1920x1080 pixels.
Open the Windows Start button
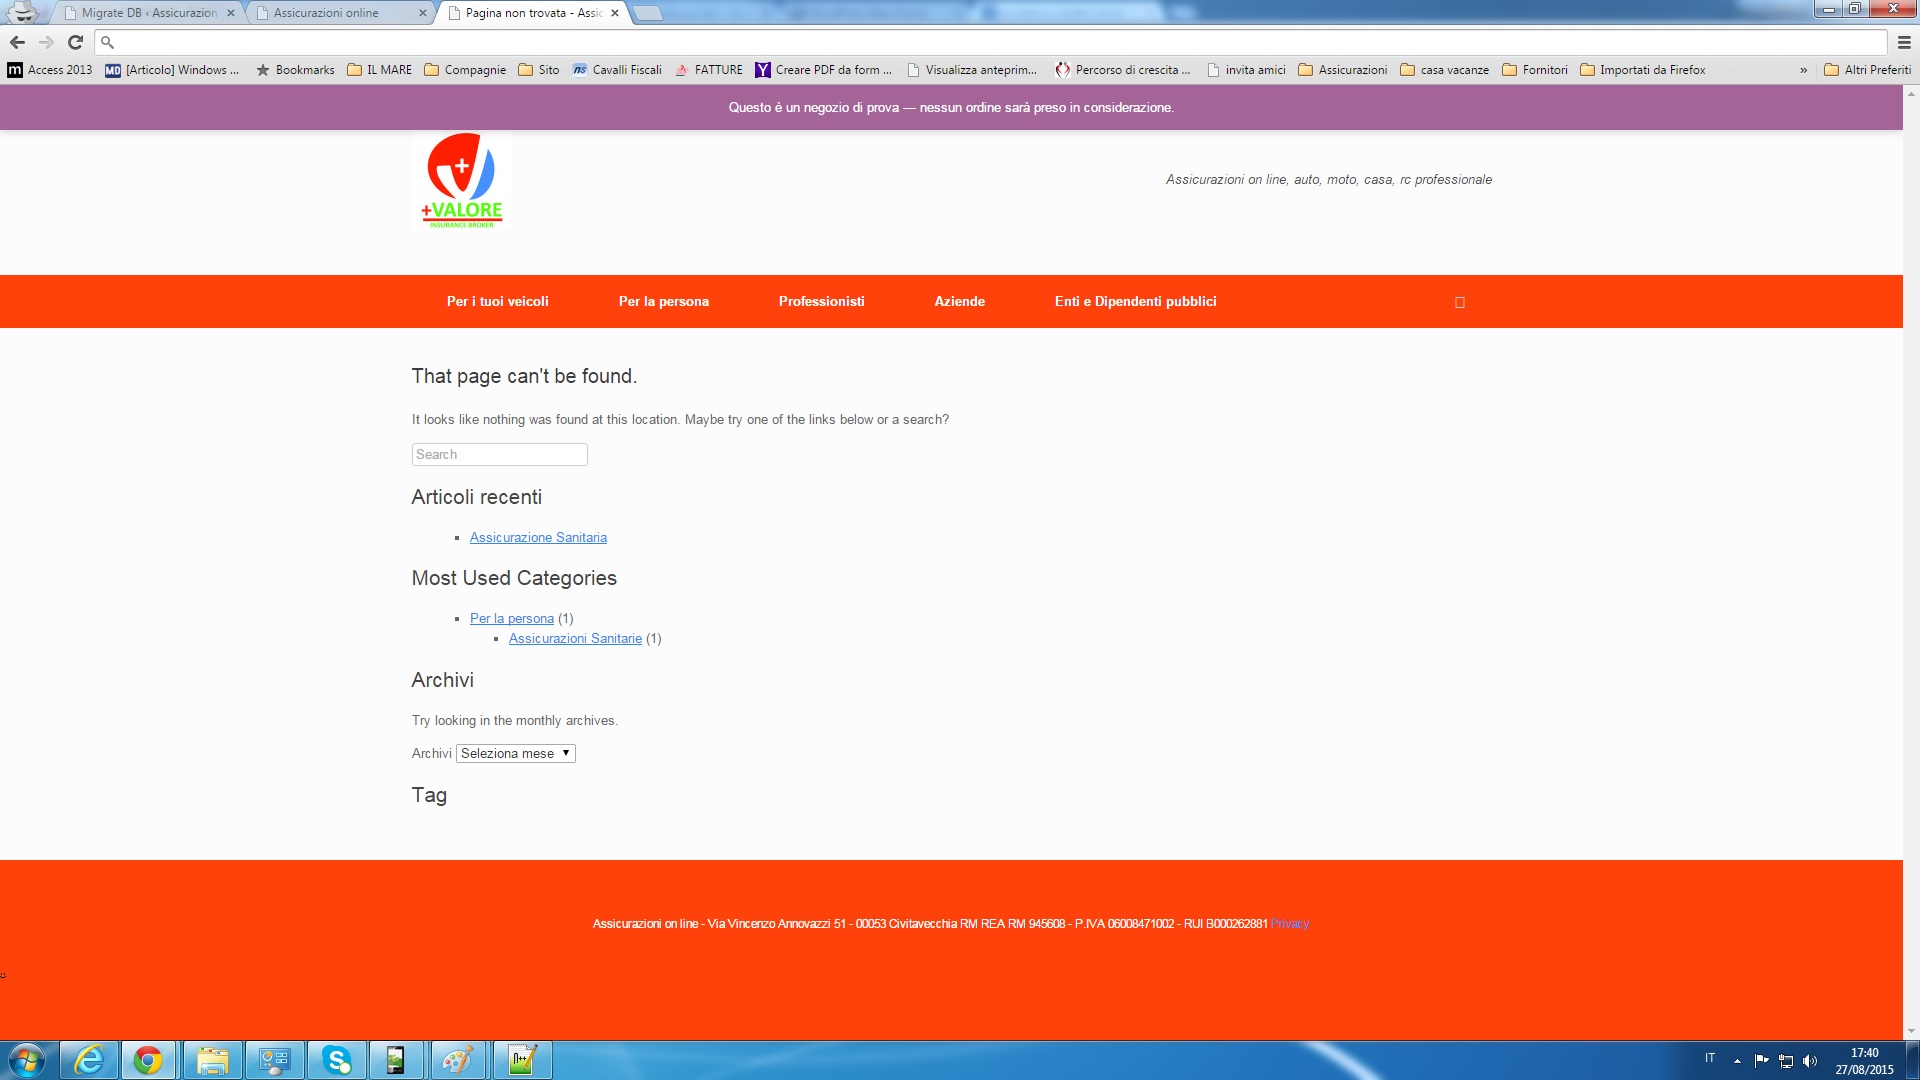pos(27,1060)
